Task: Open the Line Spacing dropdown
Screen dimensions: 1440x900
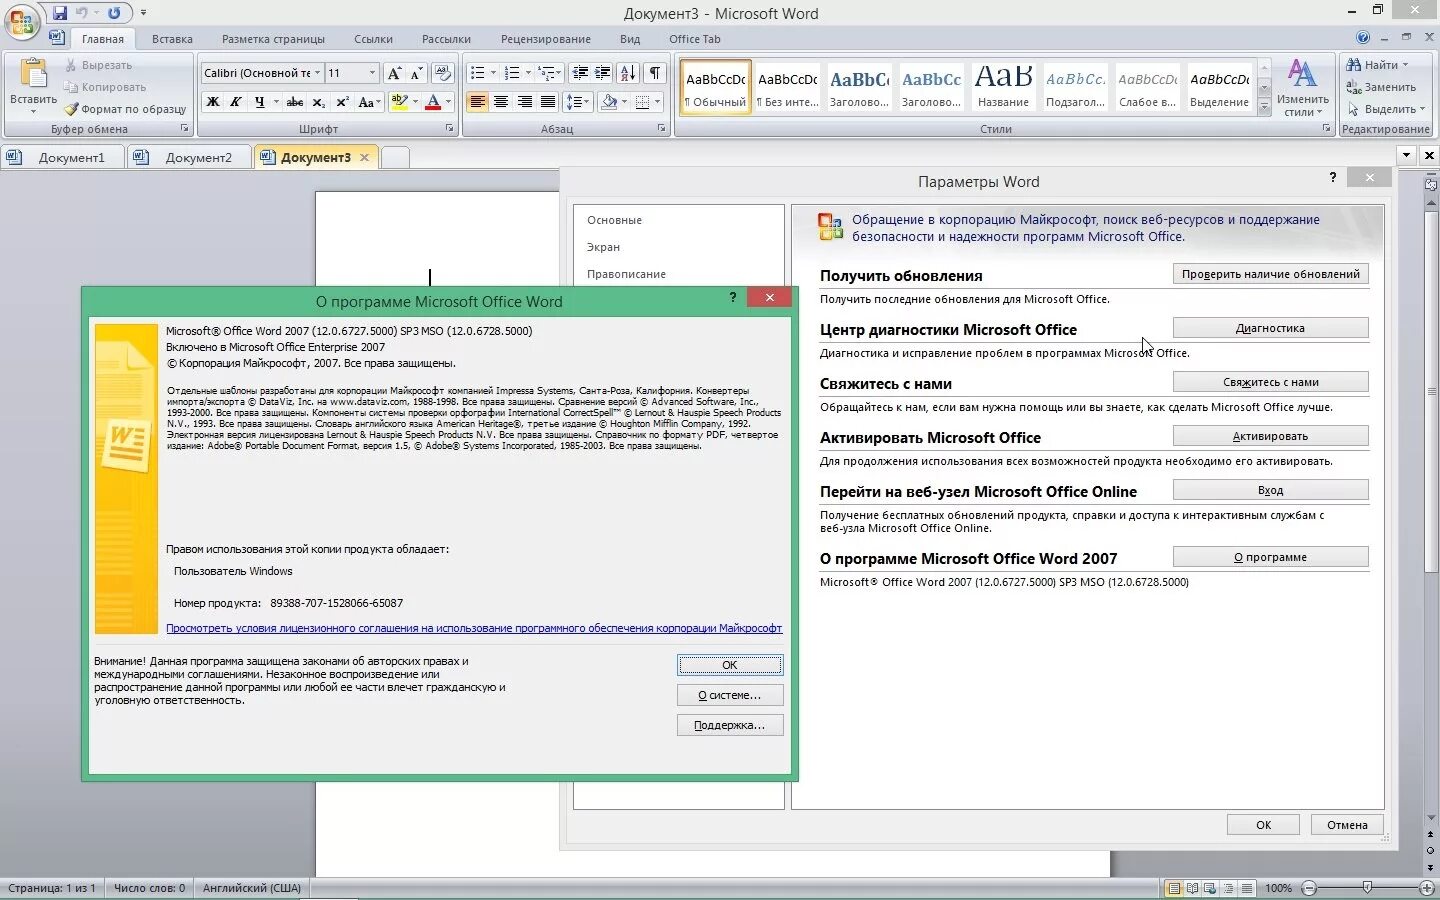Action: coord(578,102)
